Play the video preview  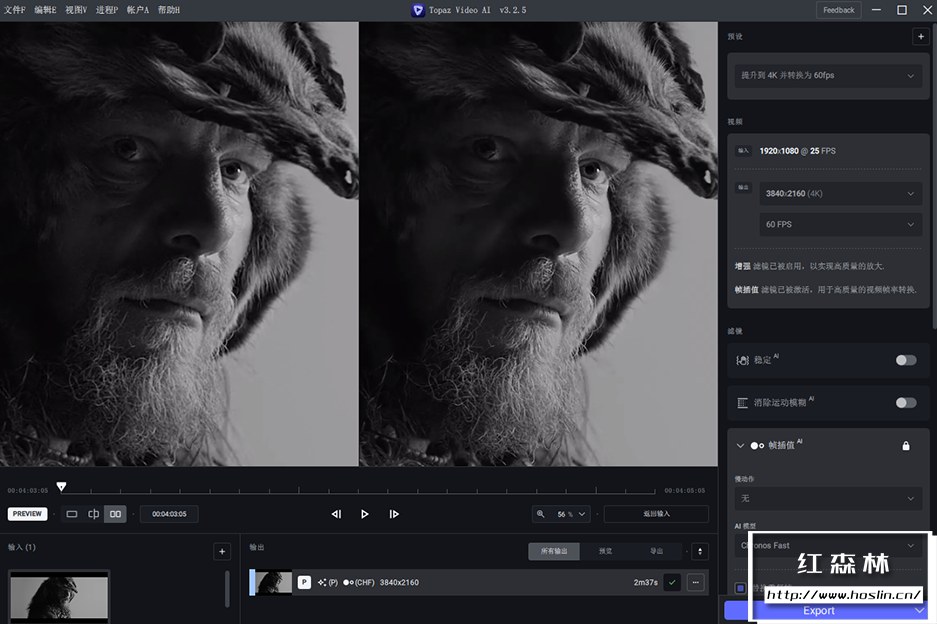point(365,514)
